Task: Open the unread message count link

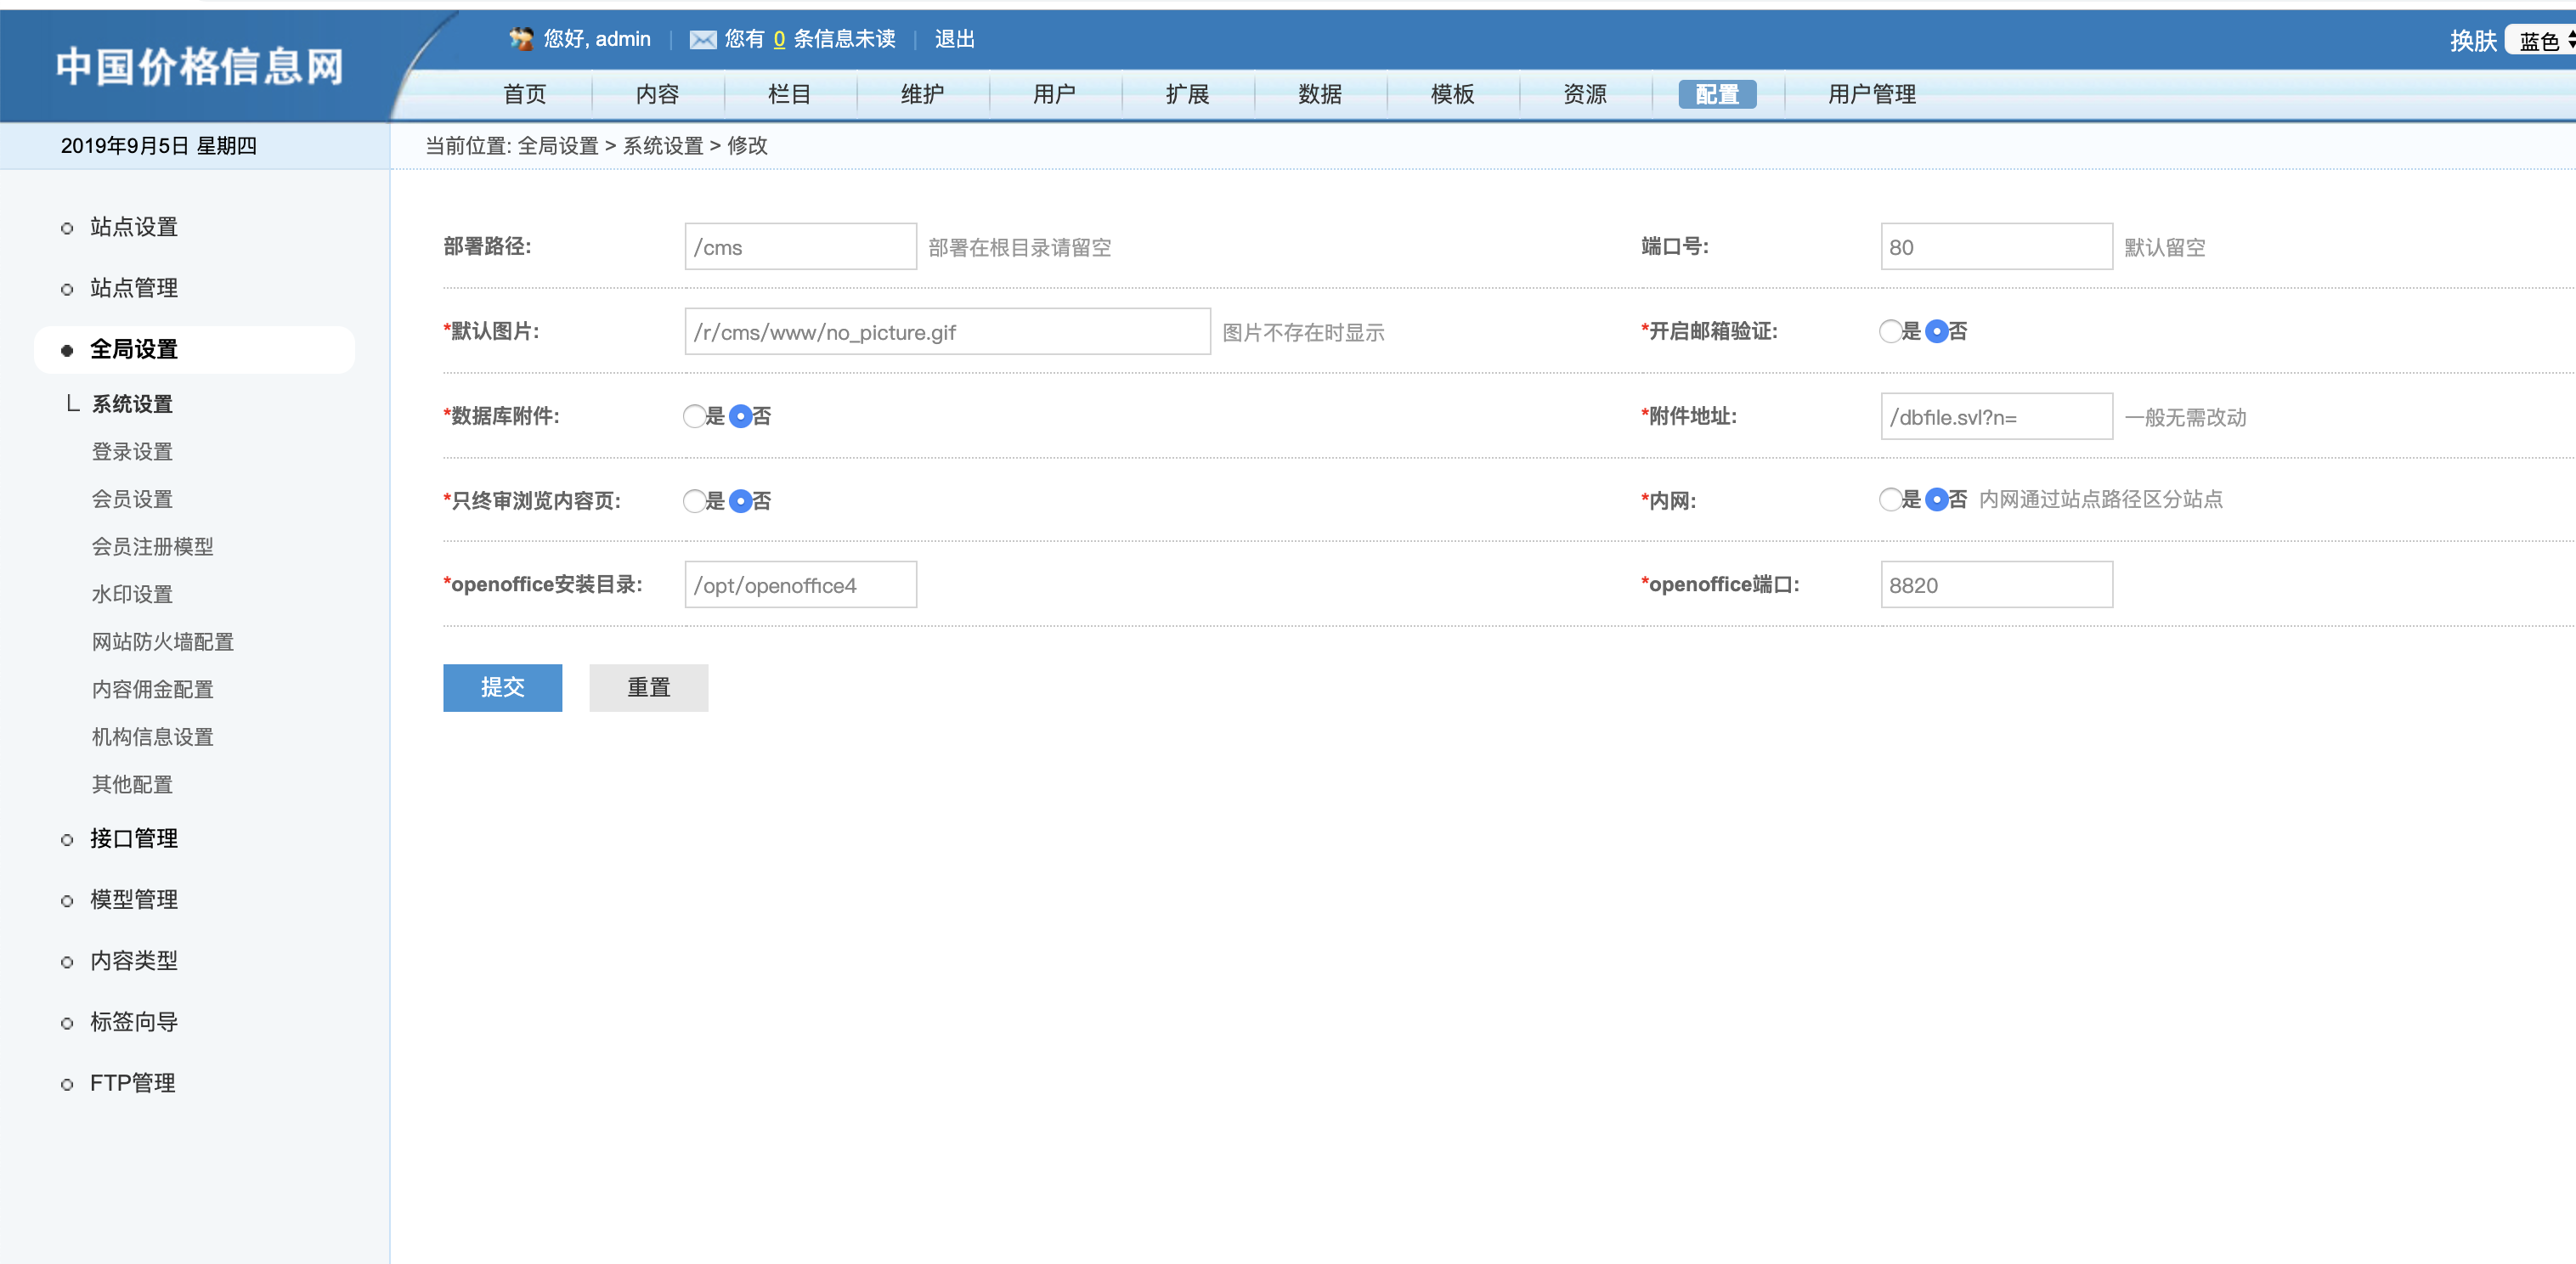Action: click(x=779, y=40)
